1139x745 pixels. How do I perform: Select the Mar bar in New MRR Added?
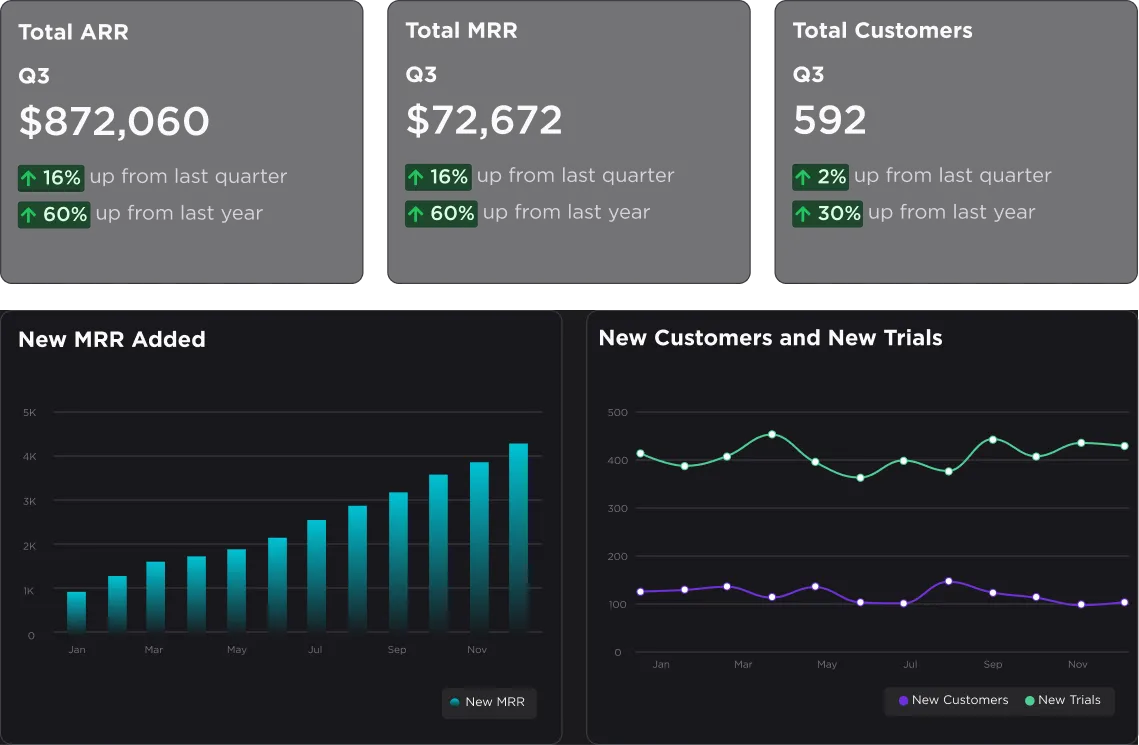tap(155, 597)
